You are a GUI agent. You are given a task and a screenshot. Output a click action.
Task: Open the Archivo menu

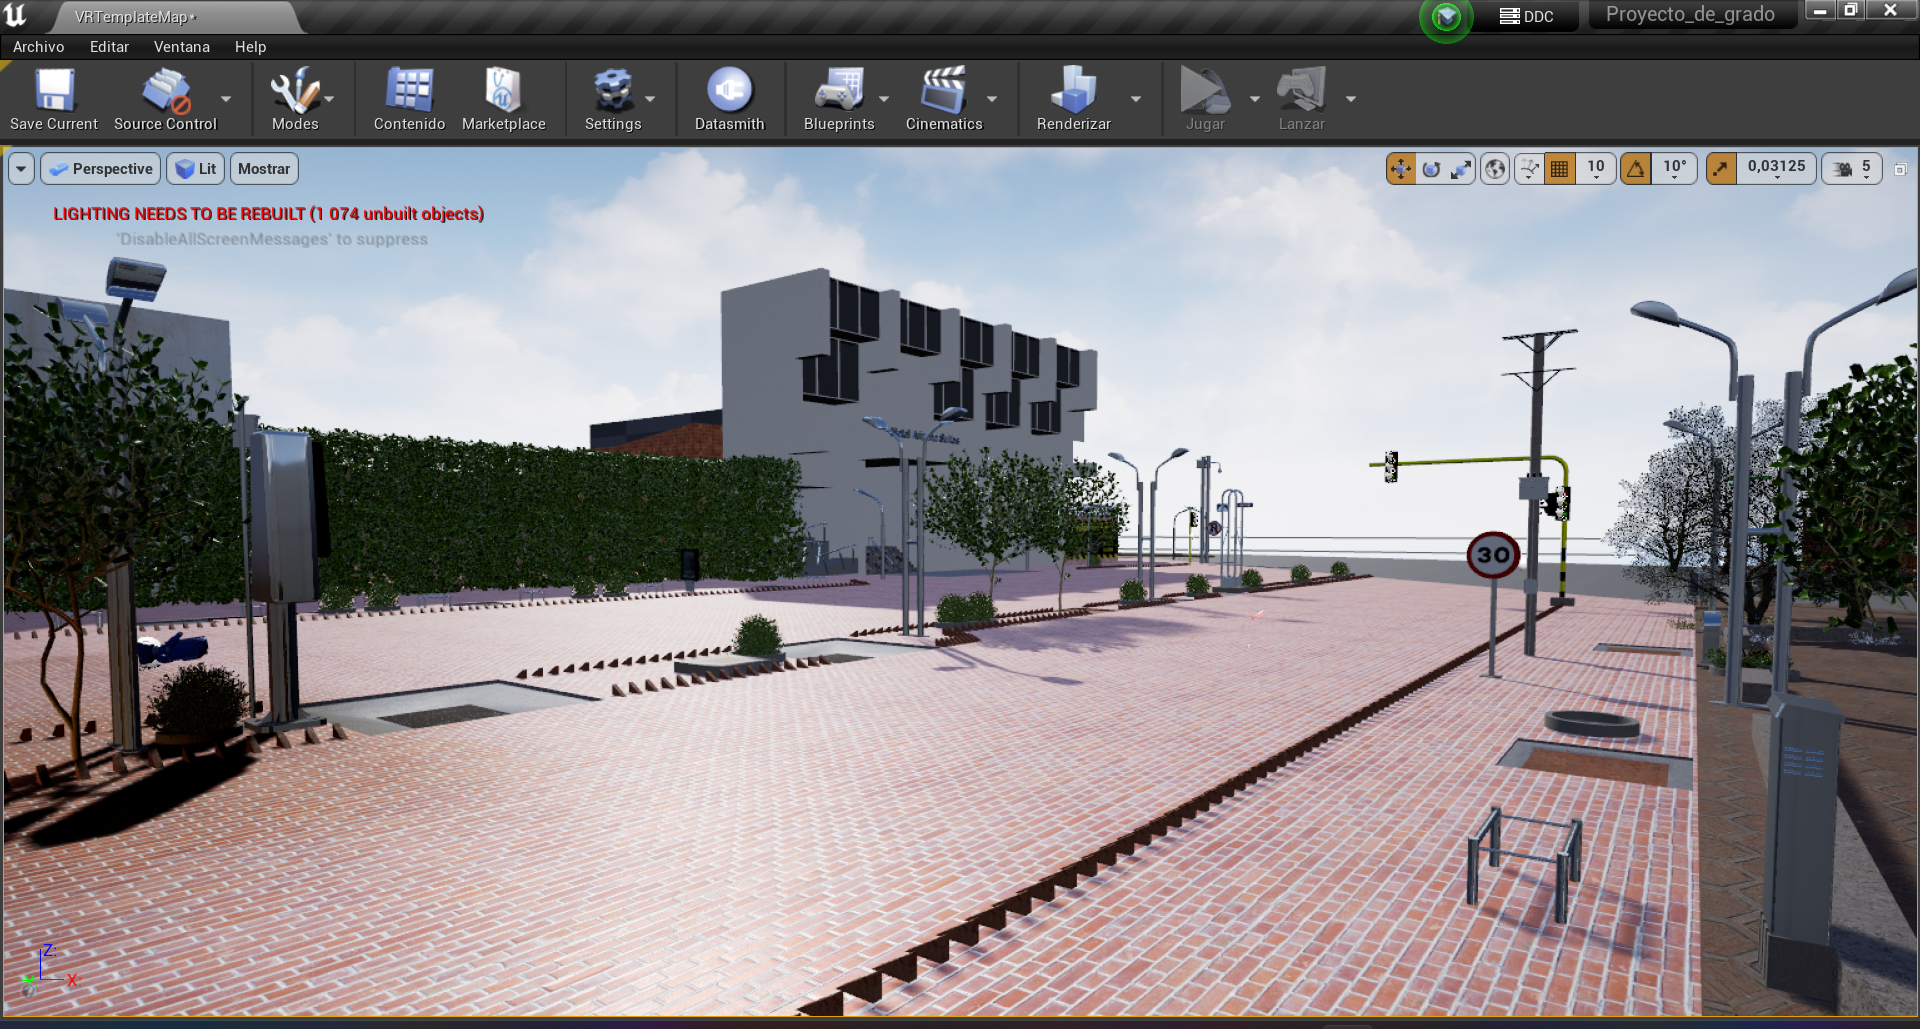pos(38,47)
